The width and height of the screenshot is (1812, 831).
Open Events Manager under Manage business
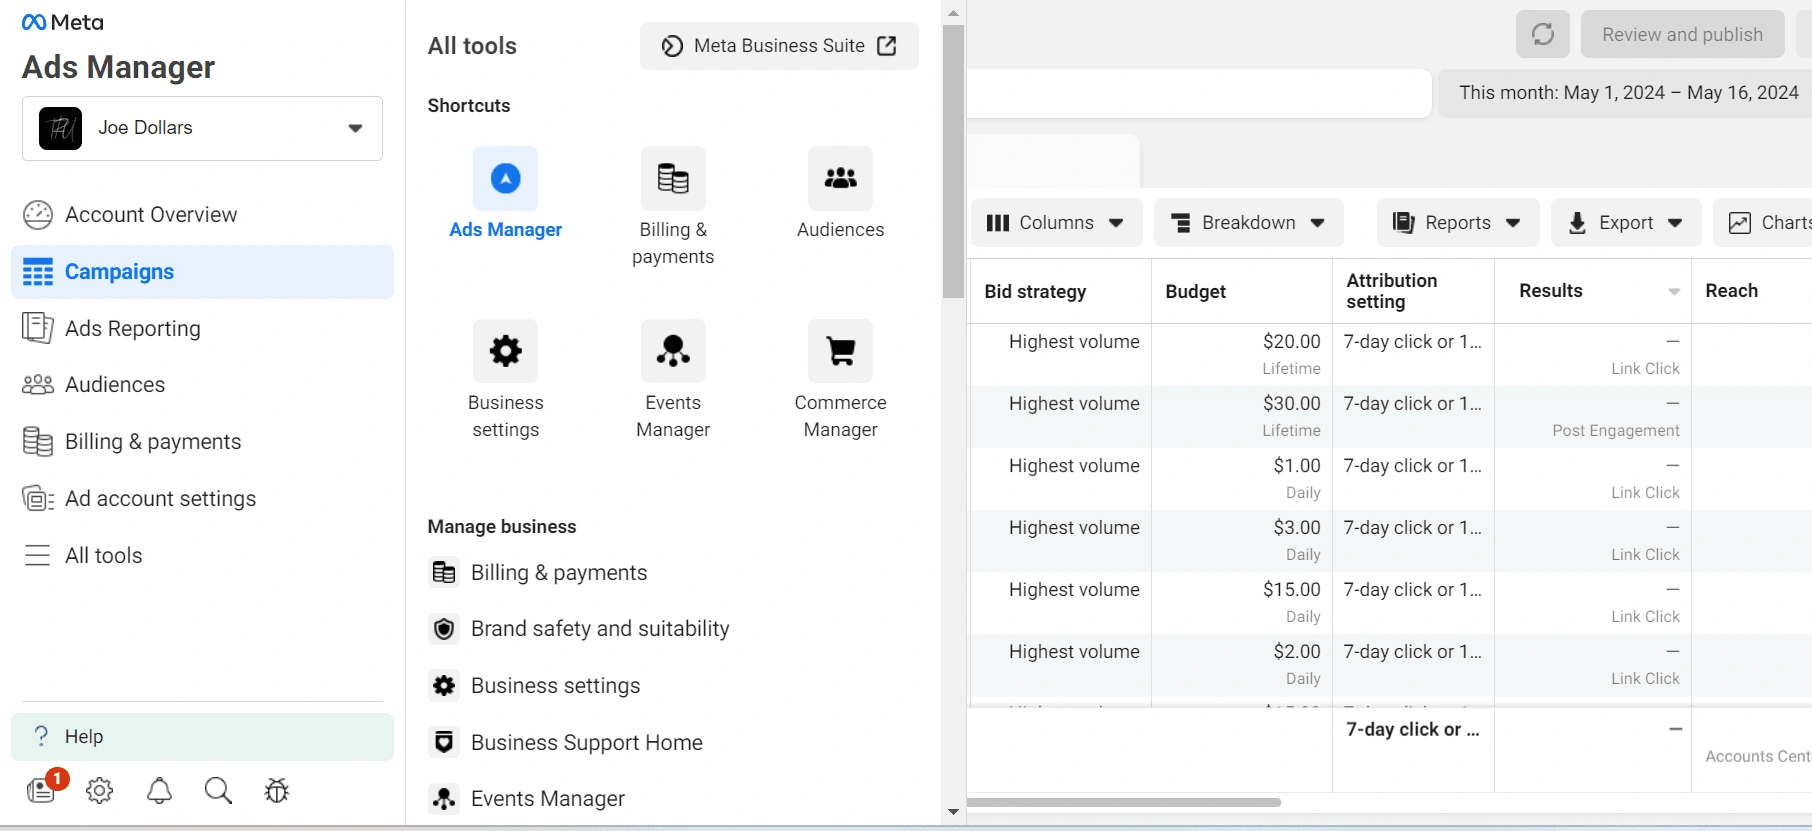(528, 799)
